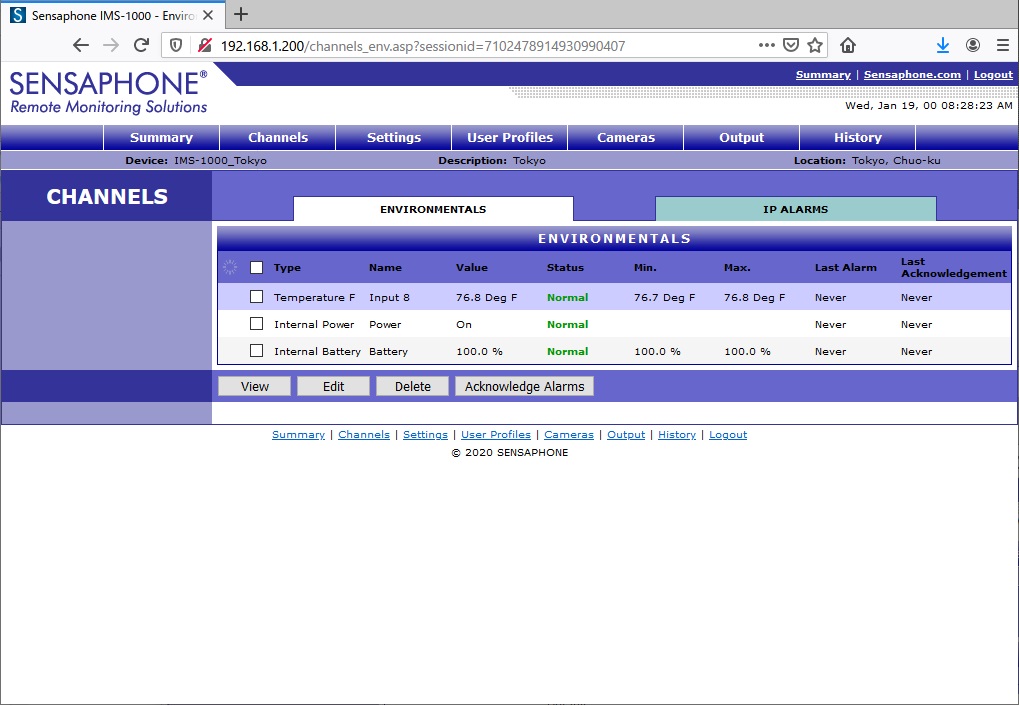Image resolution: width=1019 pixels, height=706 pixels.
Task: Click the 'Last Alarm' column header
Action: [x=845, y=267]
